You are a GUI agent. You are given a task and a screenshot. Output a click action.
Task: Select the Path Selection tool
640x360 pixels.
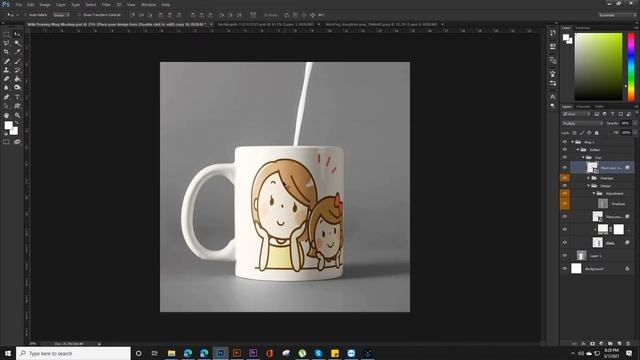click(x=7, y=106)
